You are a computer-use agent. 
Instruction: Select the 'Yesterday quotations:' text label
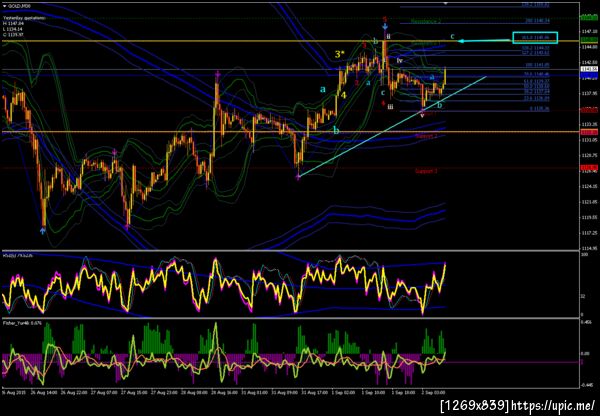click(24, 18)
